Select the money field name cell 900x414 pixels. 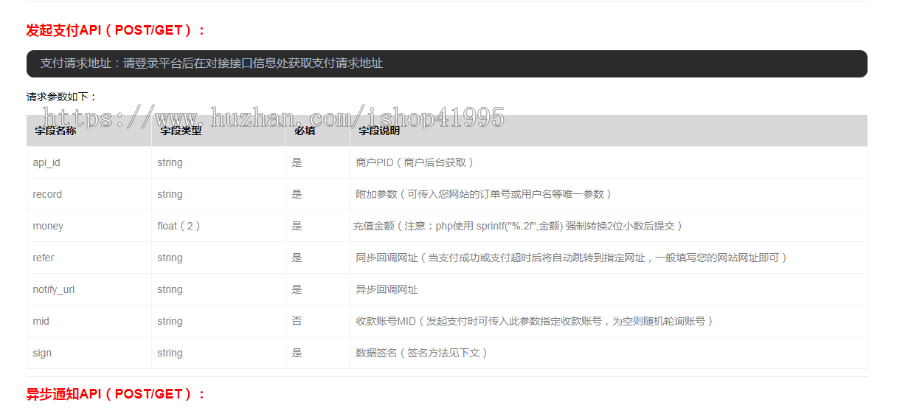tap(48, 226)
